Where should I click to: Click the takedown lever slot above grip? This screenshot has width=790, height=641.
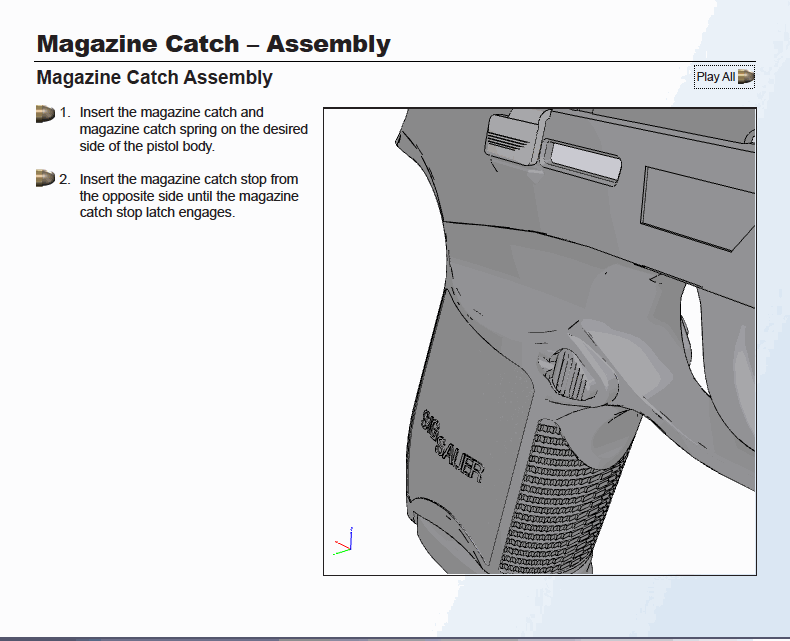pyautogui.click(x=586, y=157)
